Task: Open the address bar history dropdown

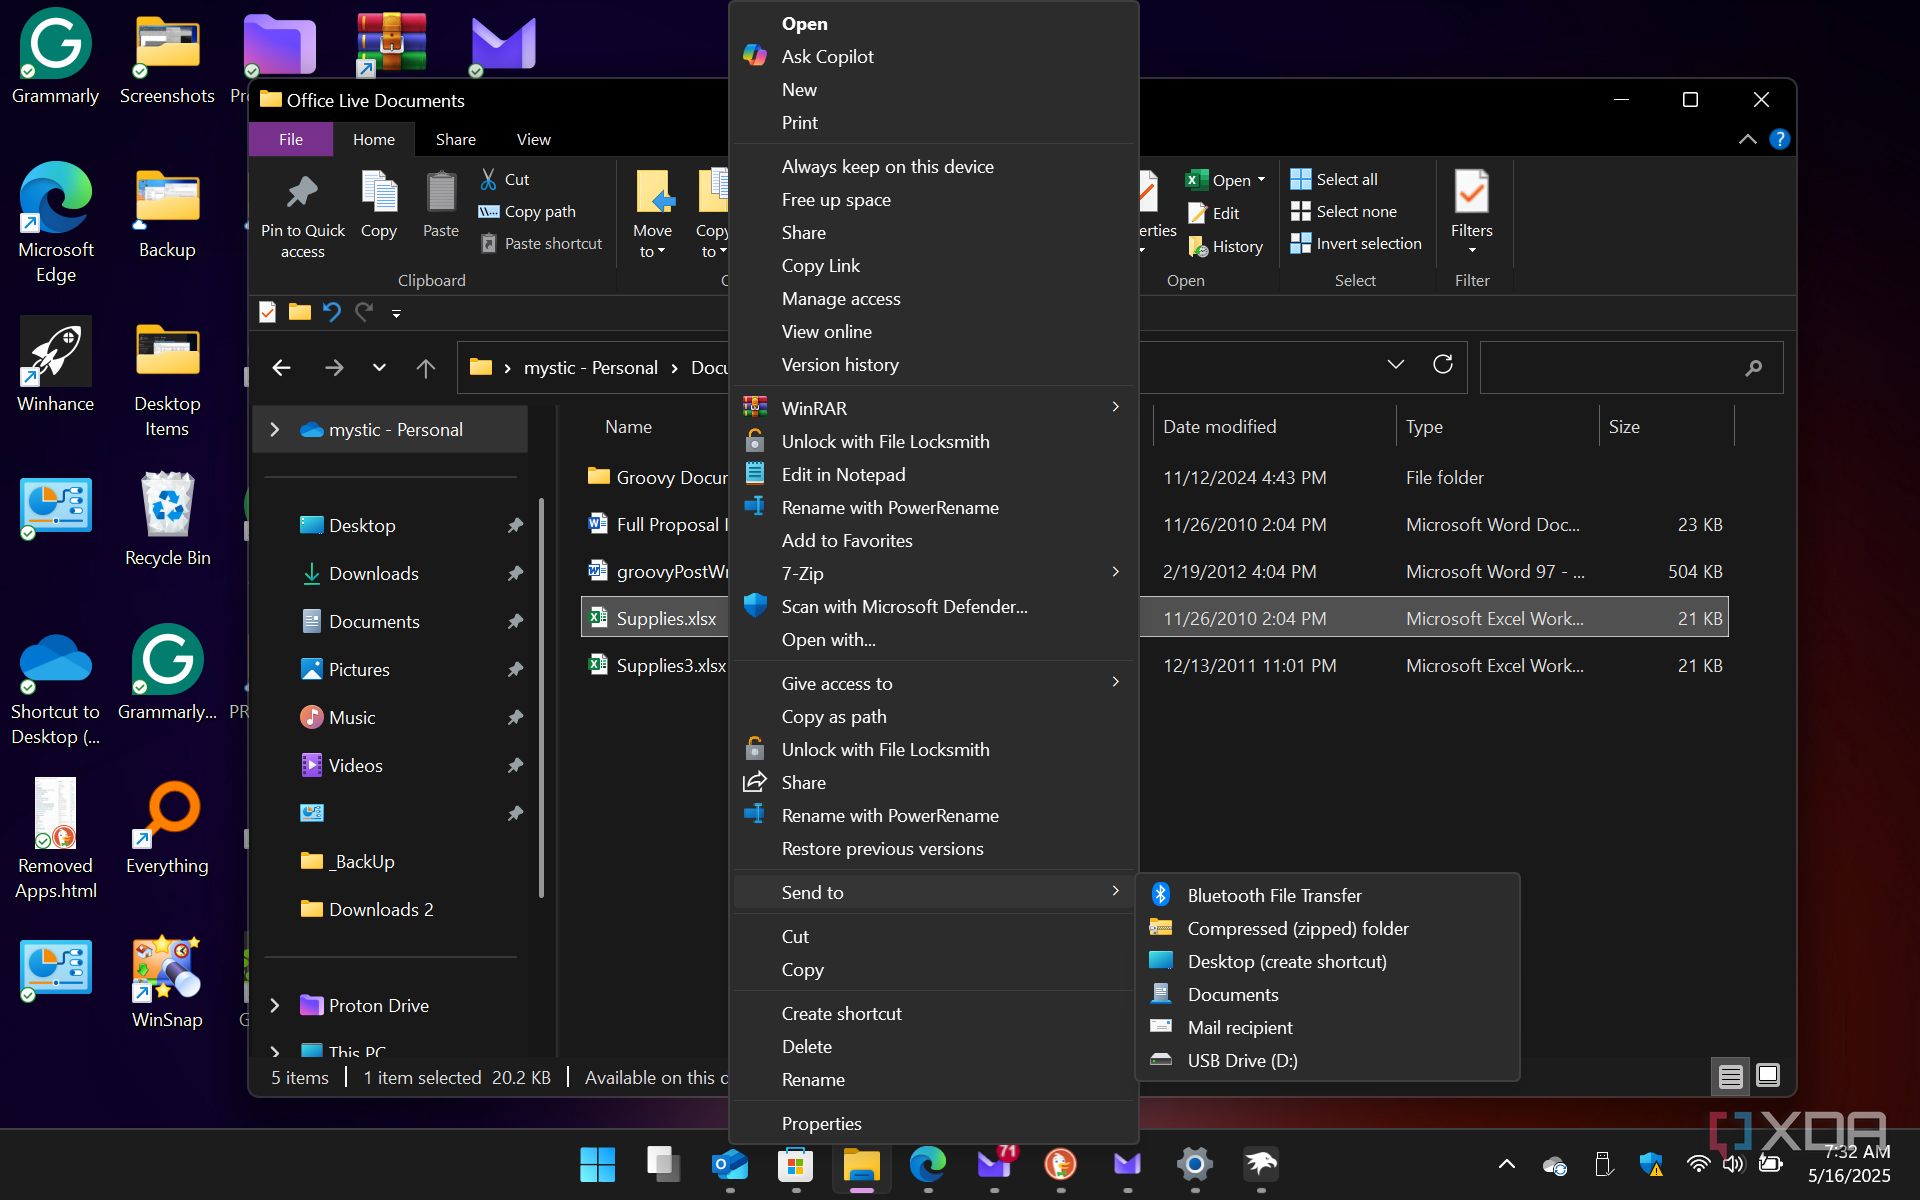Action: point(1395,365)
